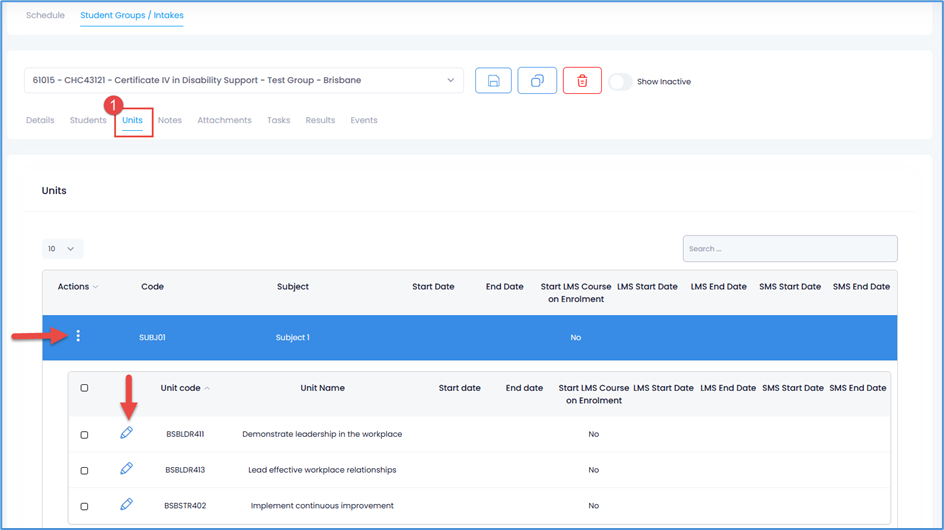944x530 pixels.
Task: Select checkbox for Lead effective workplace relationships
Action: tap(84, 470)
